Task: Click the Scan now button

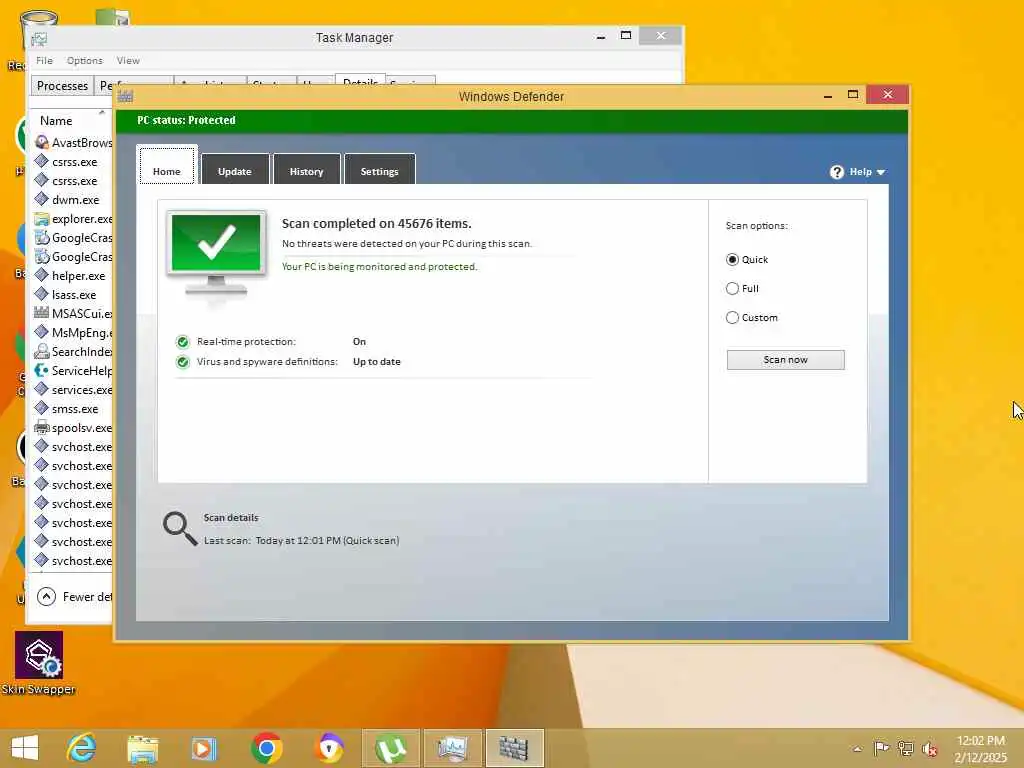Action: click(x=785, y=360)
